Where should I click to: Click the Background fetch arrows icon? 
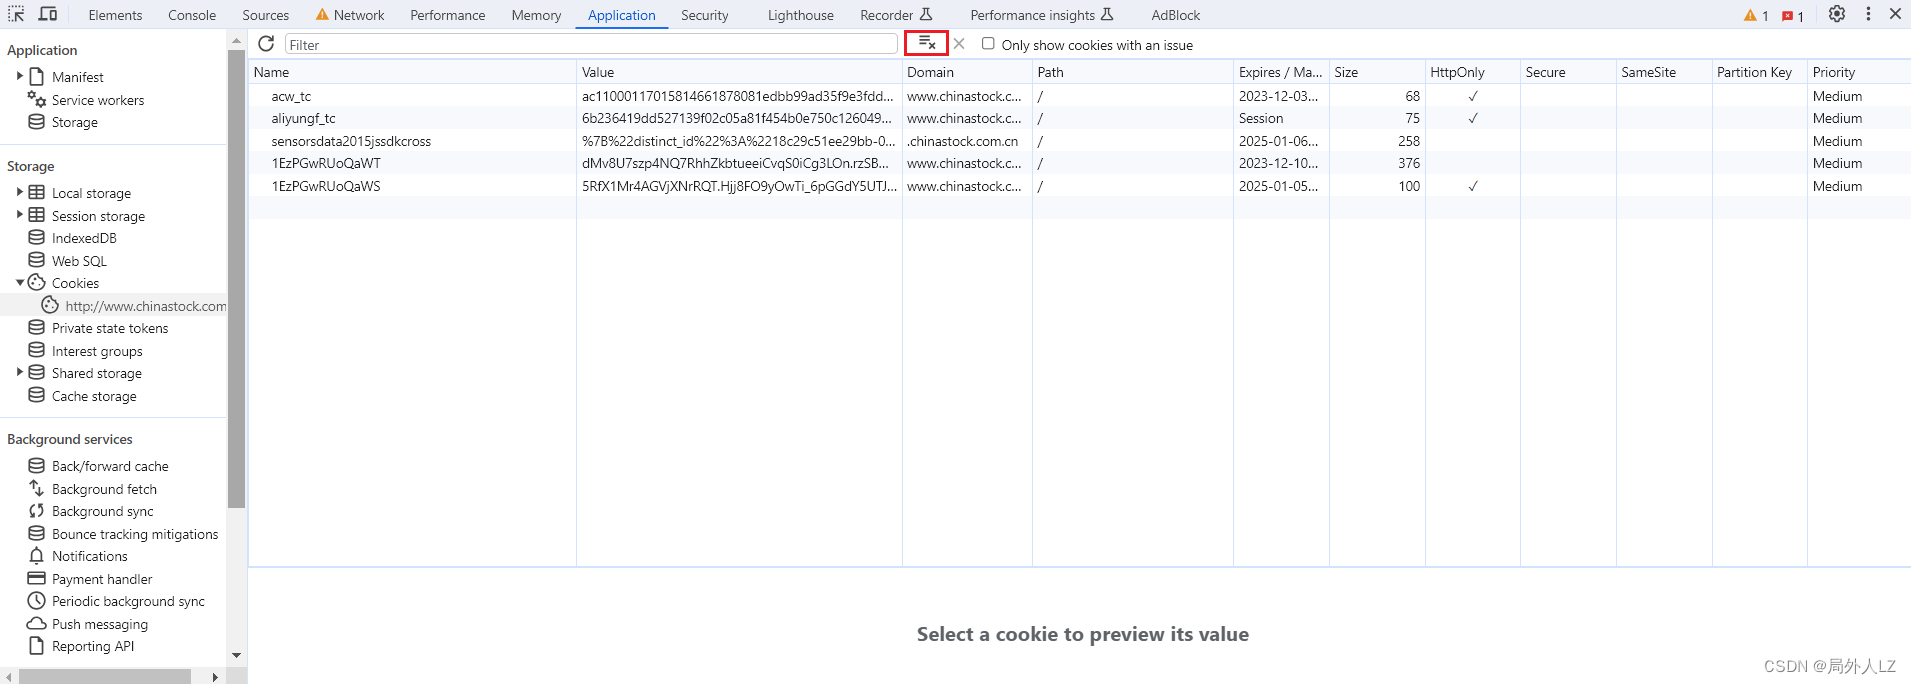(37, 489)
